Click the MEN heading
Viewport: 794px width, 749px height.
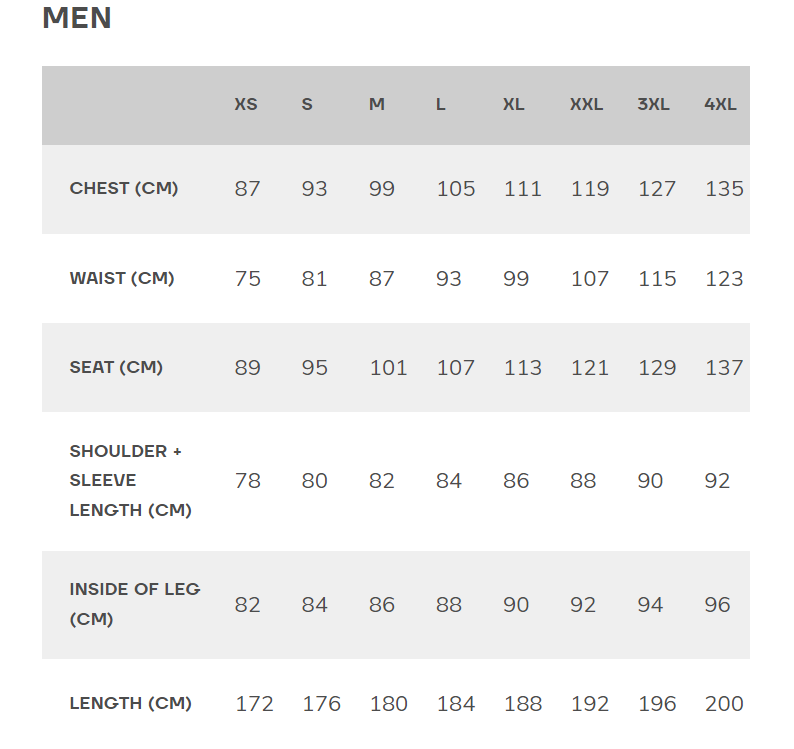coord(77,19)
